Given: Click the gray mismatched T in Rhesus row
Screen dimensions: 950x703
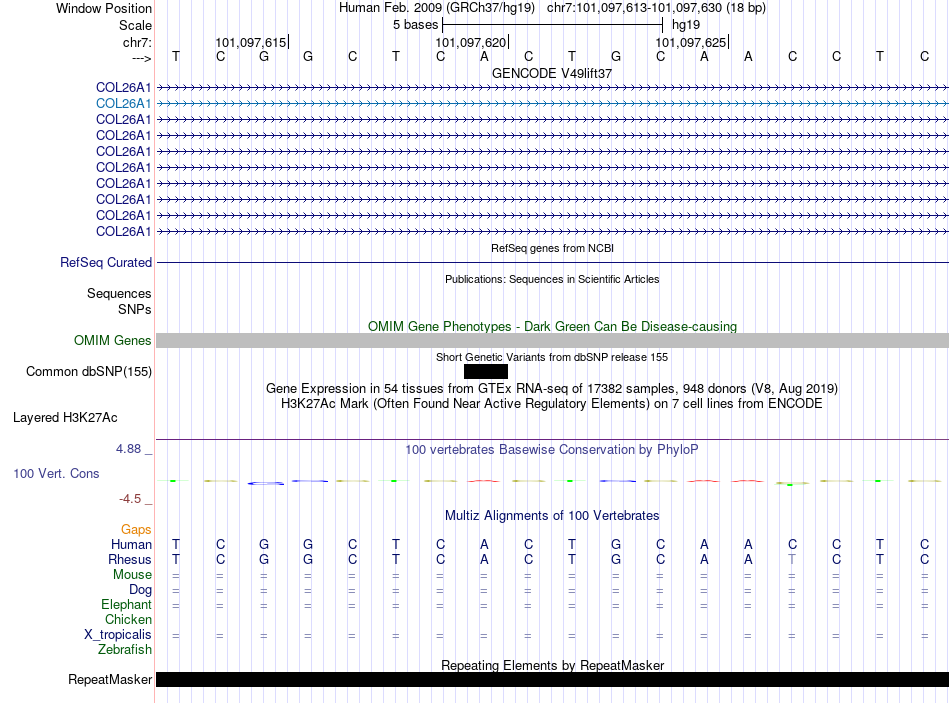Looking at the screenshot, I should click(792, 559).
